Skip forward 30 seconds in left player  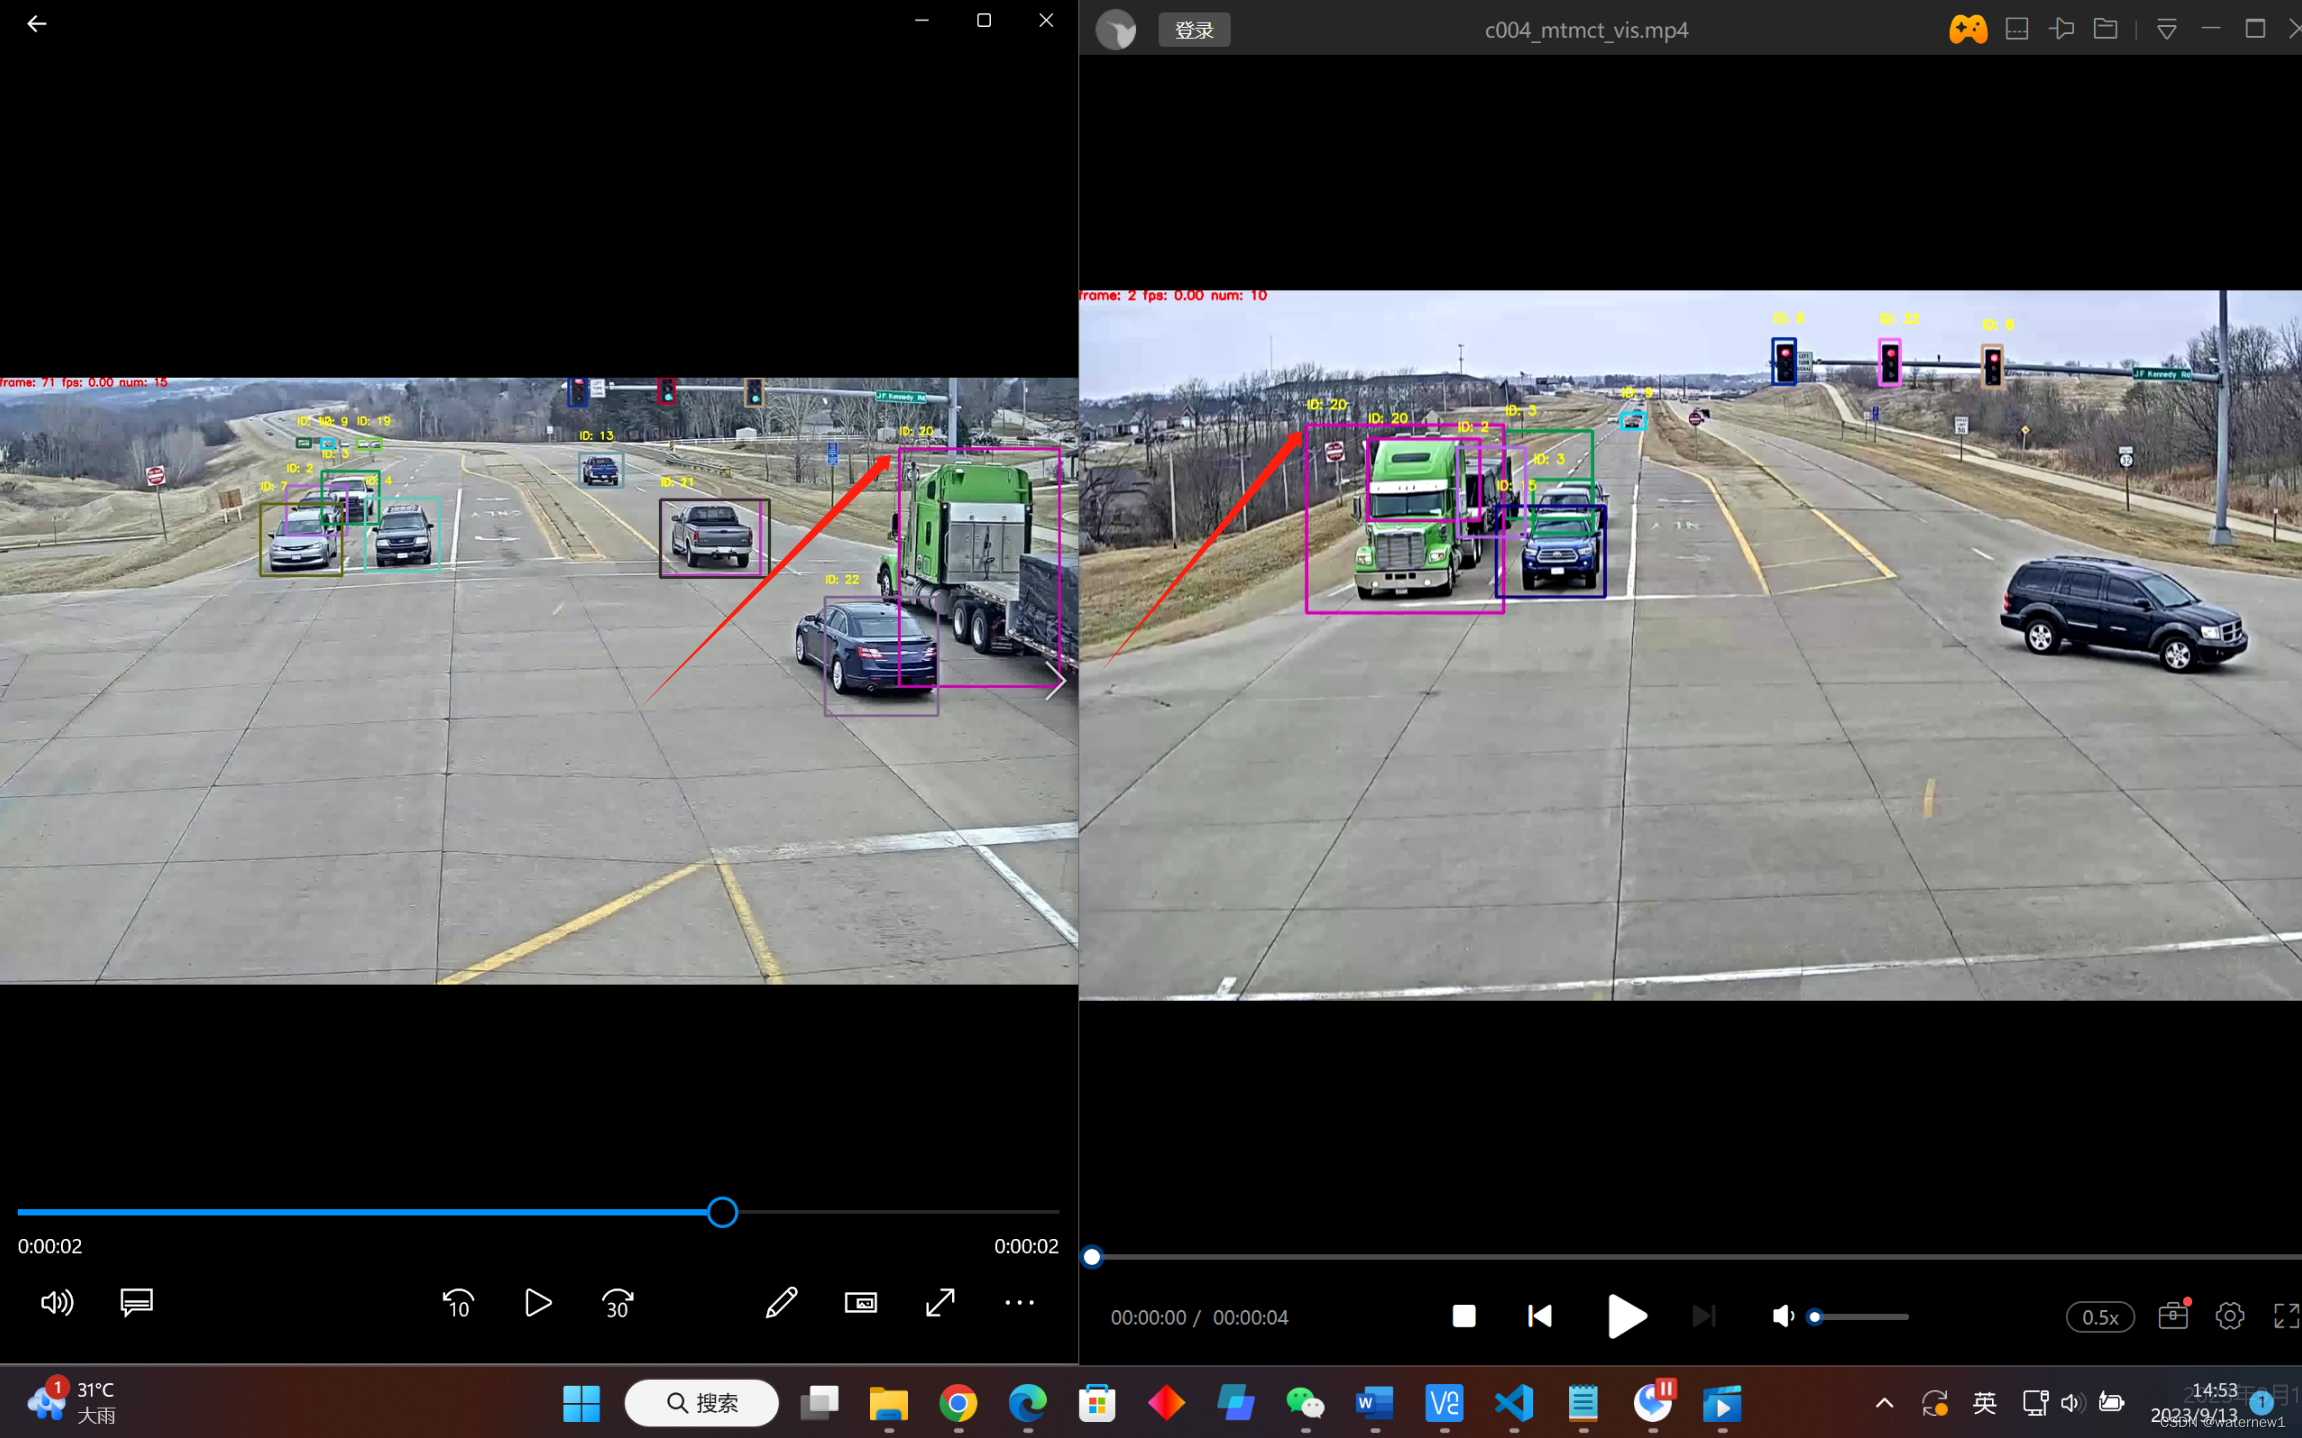[x=617, y=1303]
